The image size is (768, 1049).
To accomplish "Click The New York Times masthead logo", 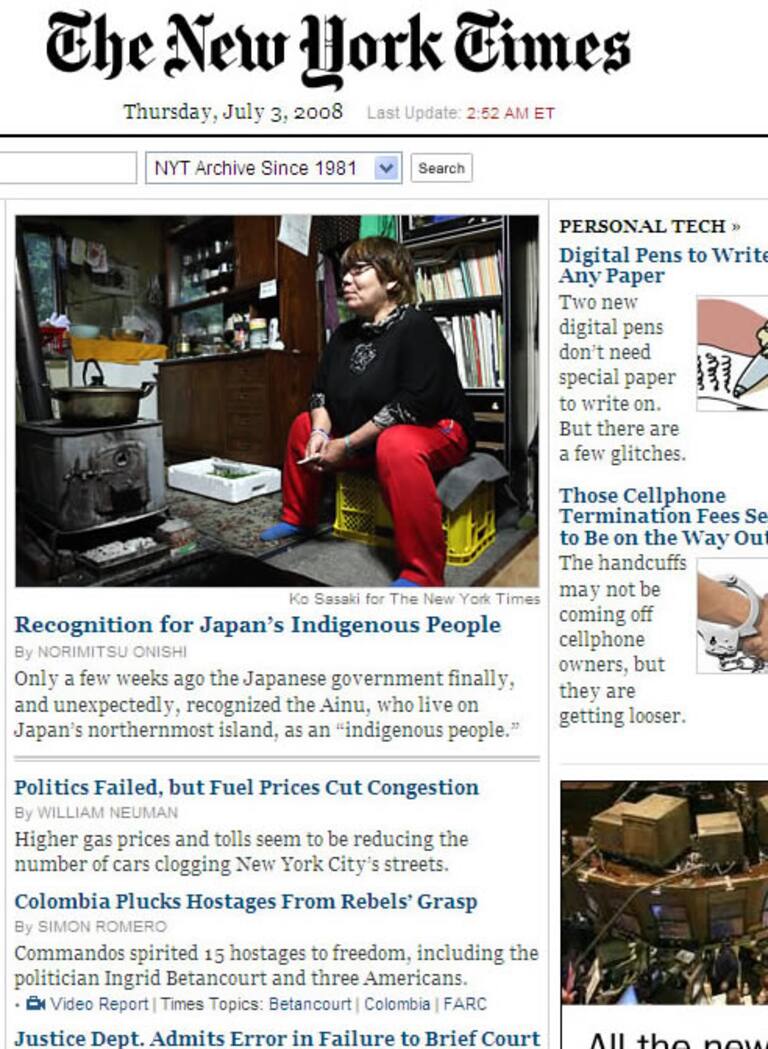I will 339,47.
